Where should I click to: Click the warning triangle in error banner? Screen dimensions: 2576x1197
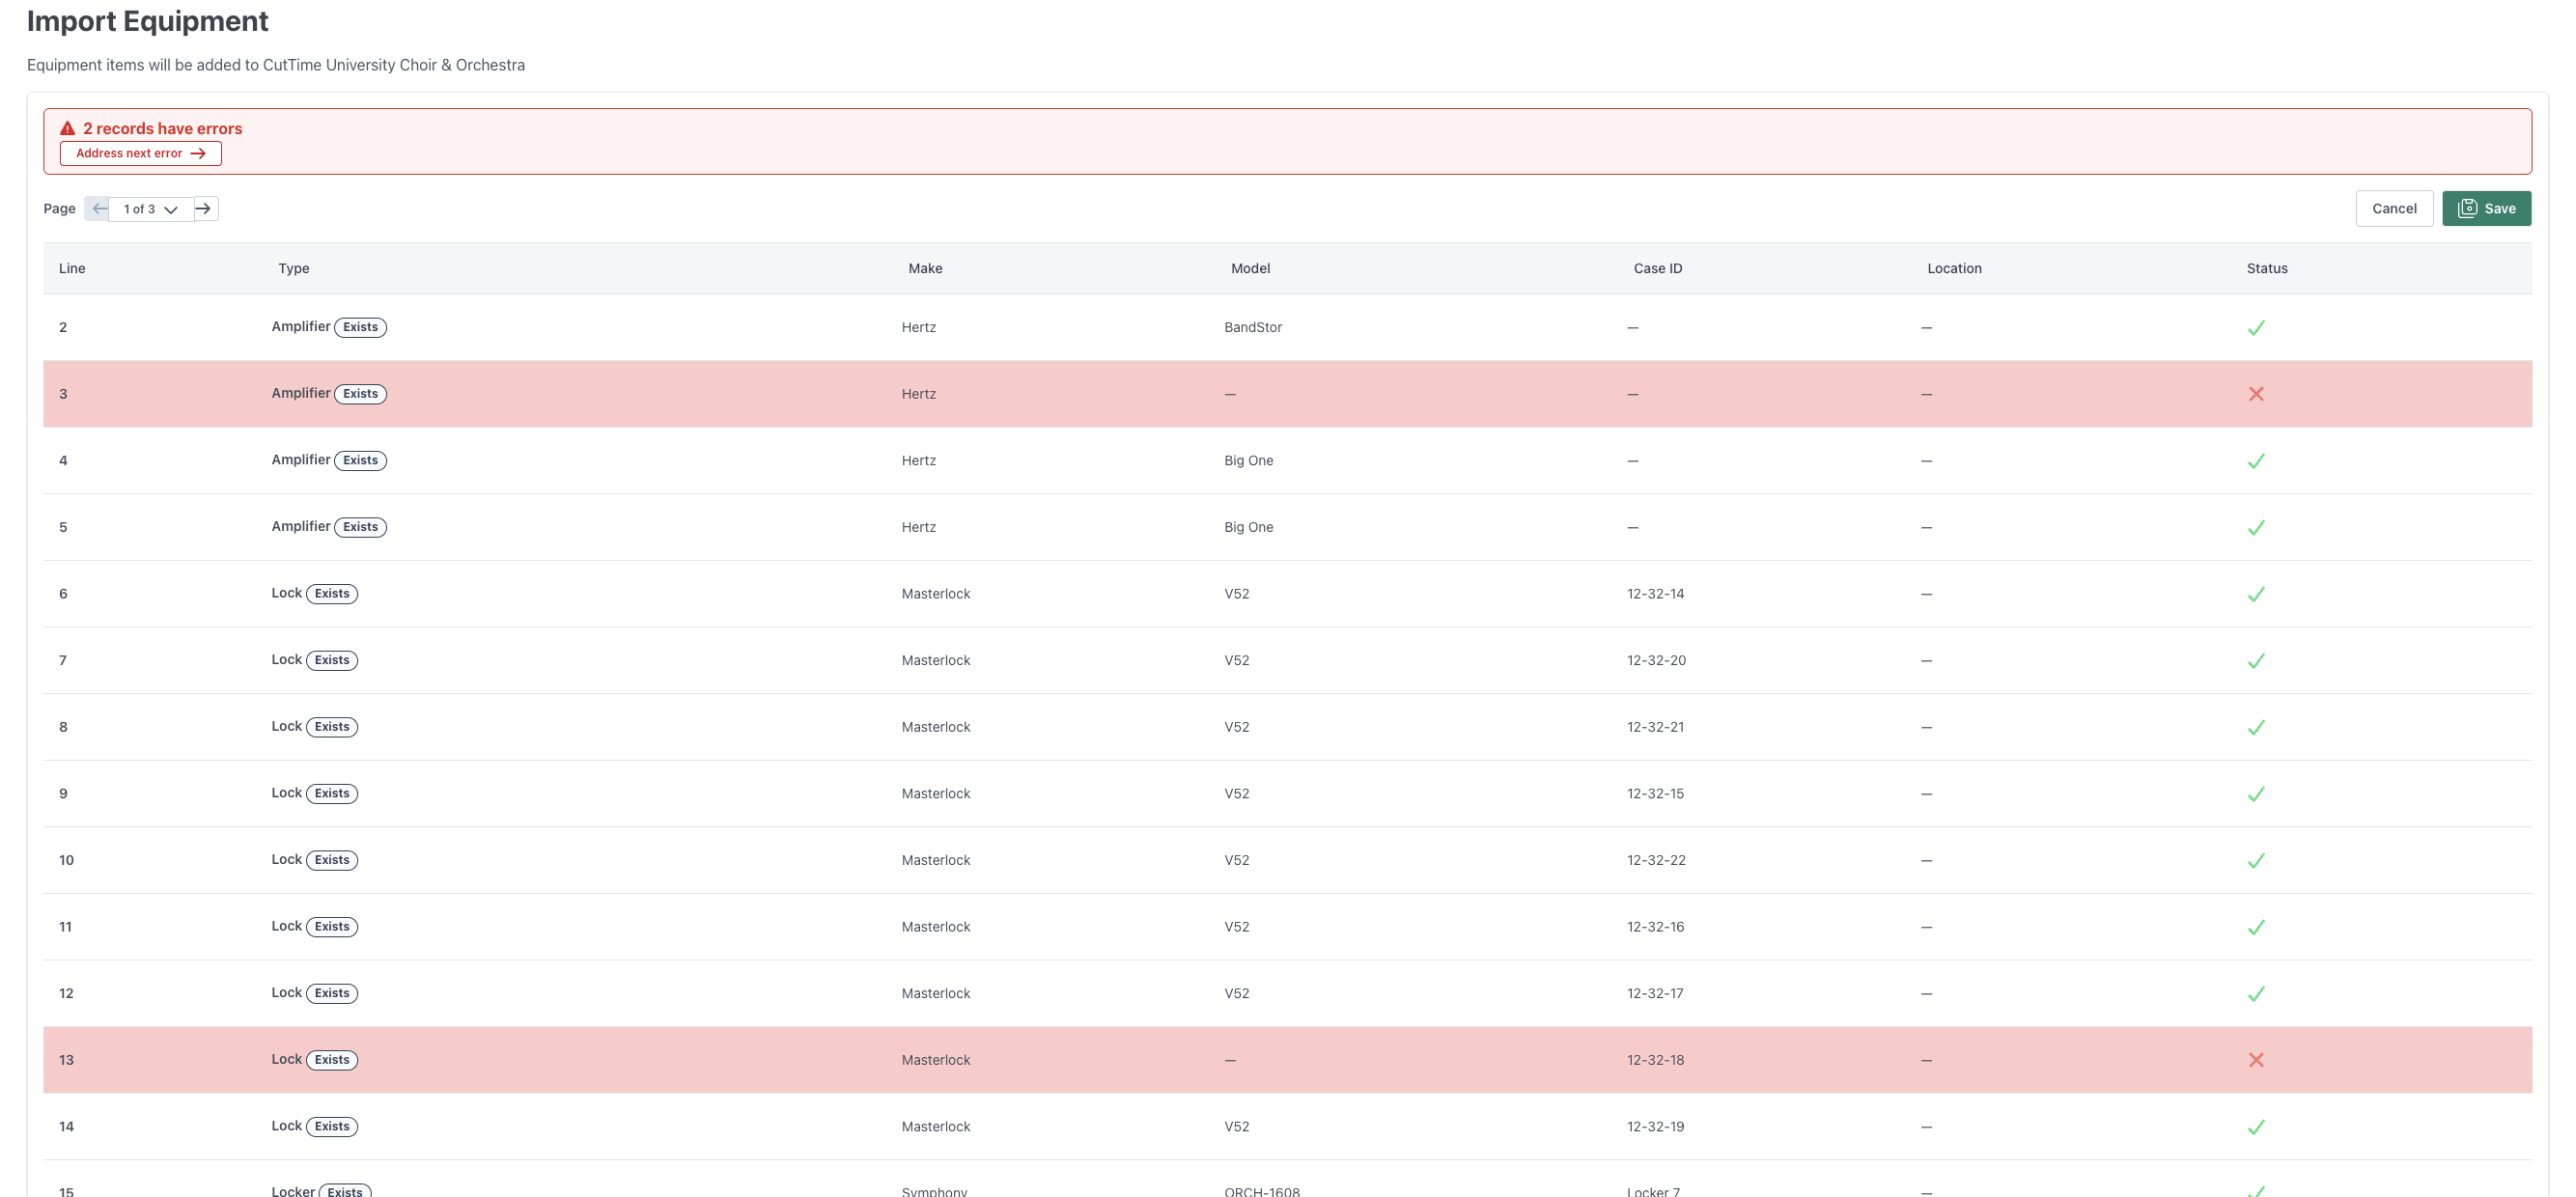click(68, 129)
